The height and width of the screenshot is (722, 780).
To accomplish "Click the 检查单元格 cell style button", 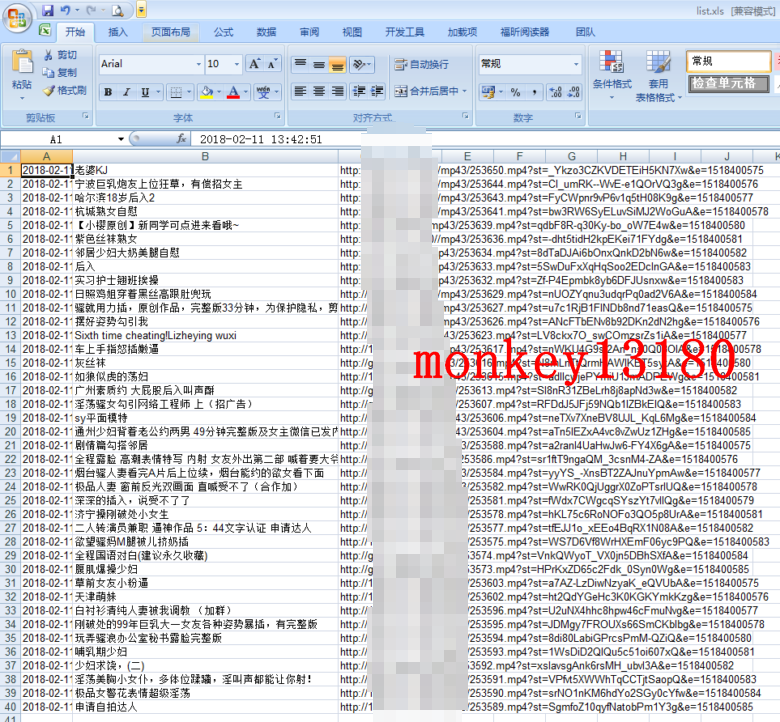I will [726, 83].
